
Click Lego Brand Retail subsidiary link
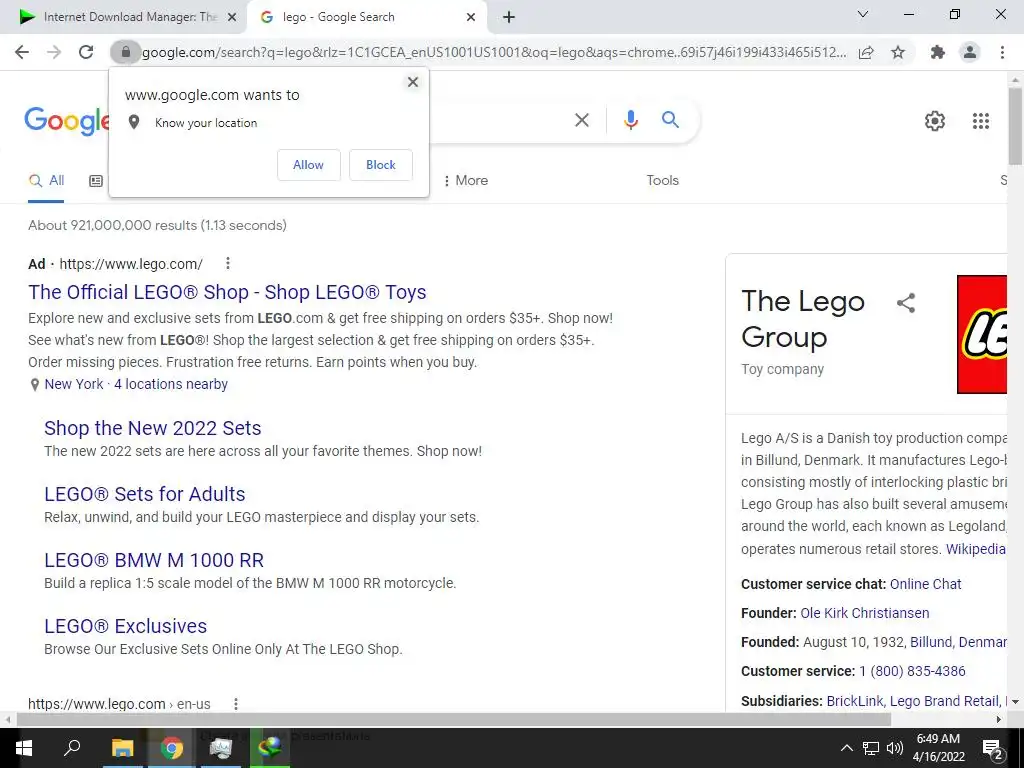coord(944,701)
